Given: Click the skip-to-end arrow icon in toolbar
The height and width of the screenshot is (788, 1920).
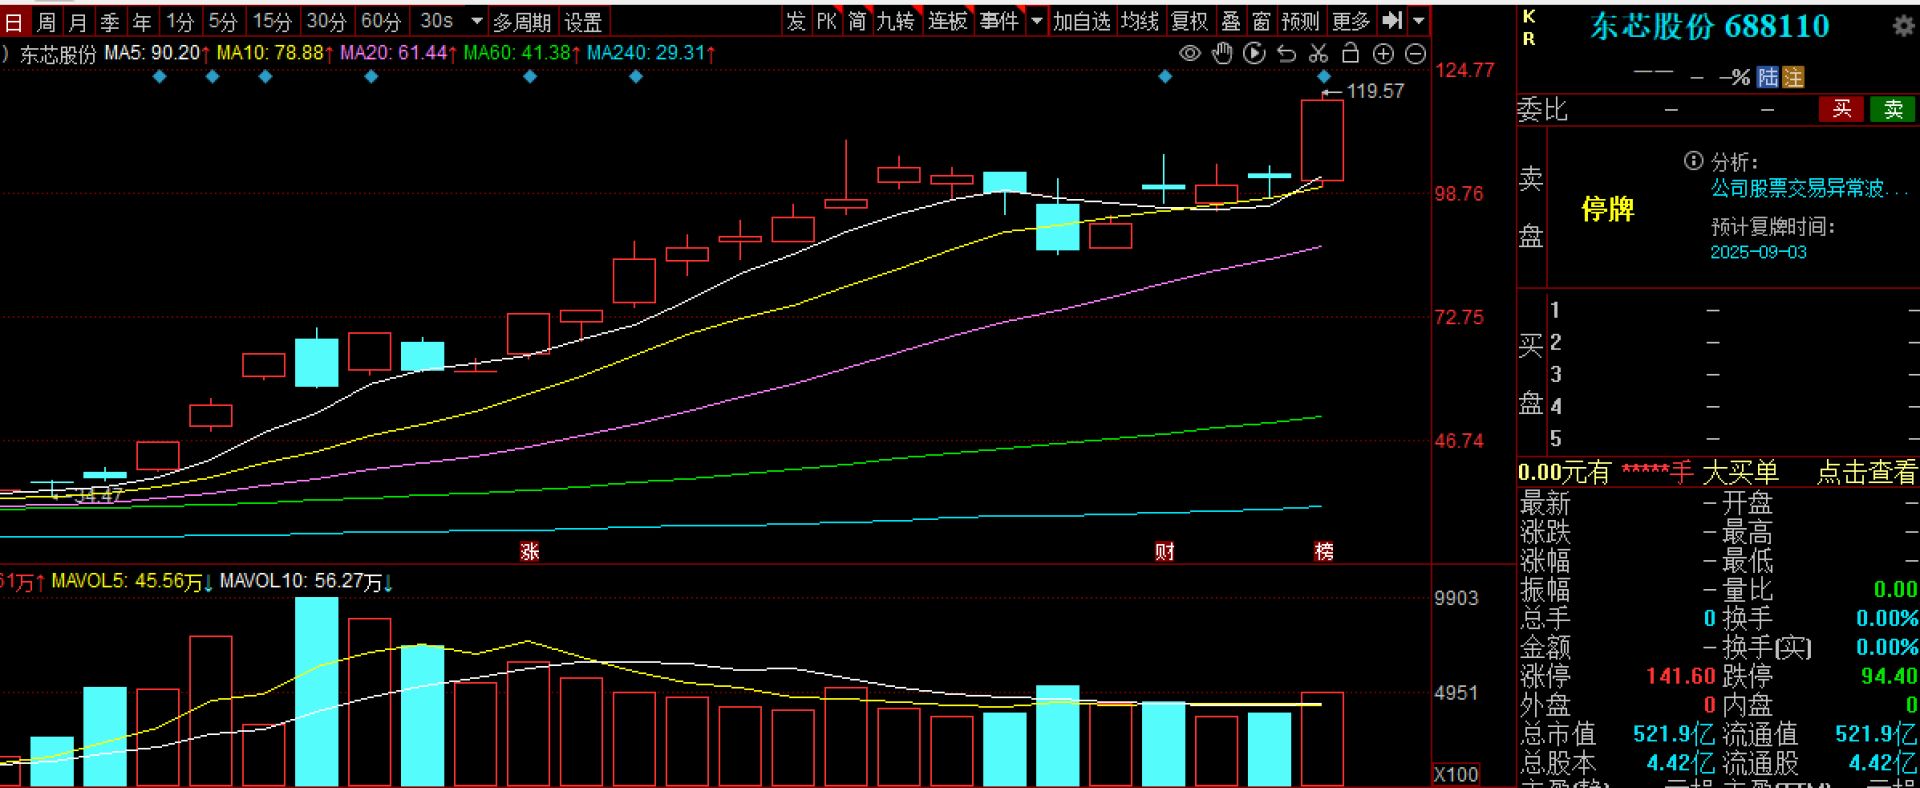Looking at the screenshot, I should click(1392, 21).
